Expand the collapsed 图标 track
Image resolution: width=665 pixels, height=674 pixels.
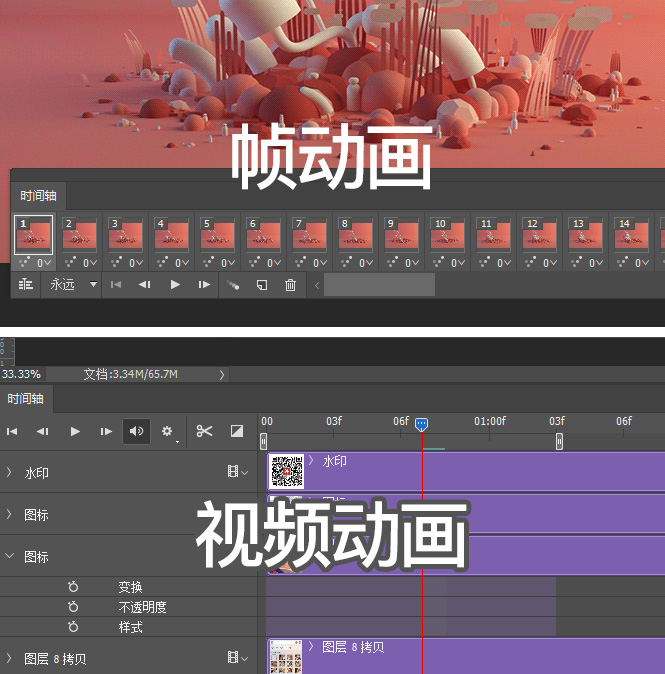(9, 514)
